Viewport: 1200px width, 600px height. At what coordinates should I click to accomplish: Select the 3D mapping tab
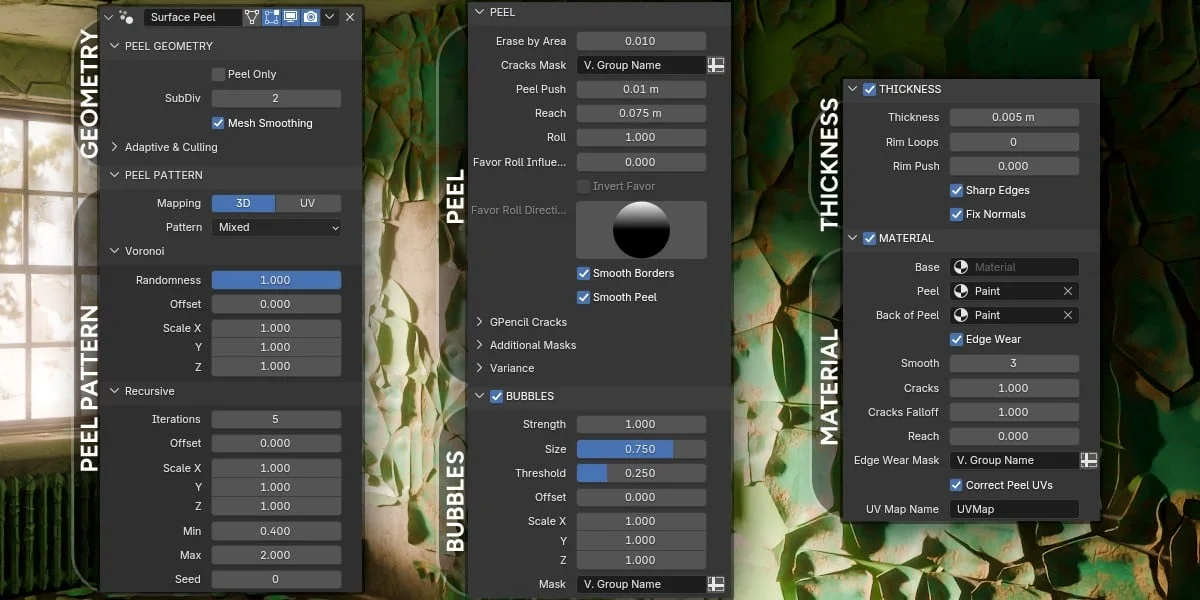point(244,202)
